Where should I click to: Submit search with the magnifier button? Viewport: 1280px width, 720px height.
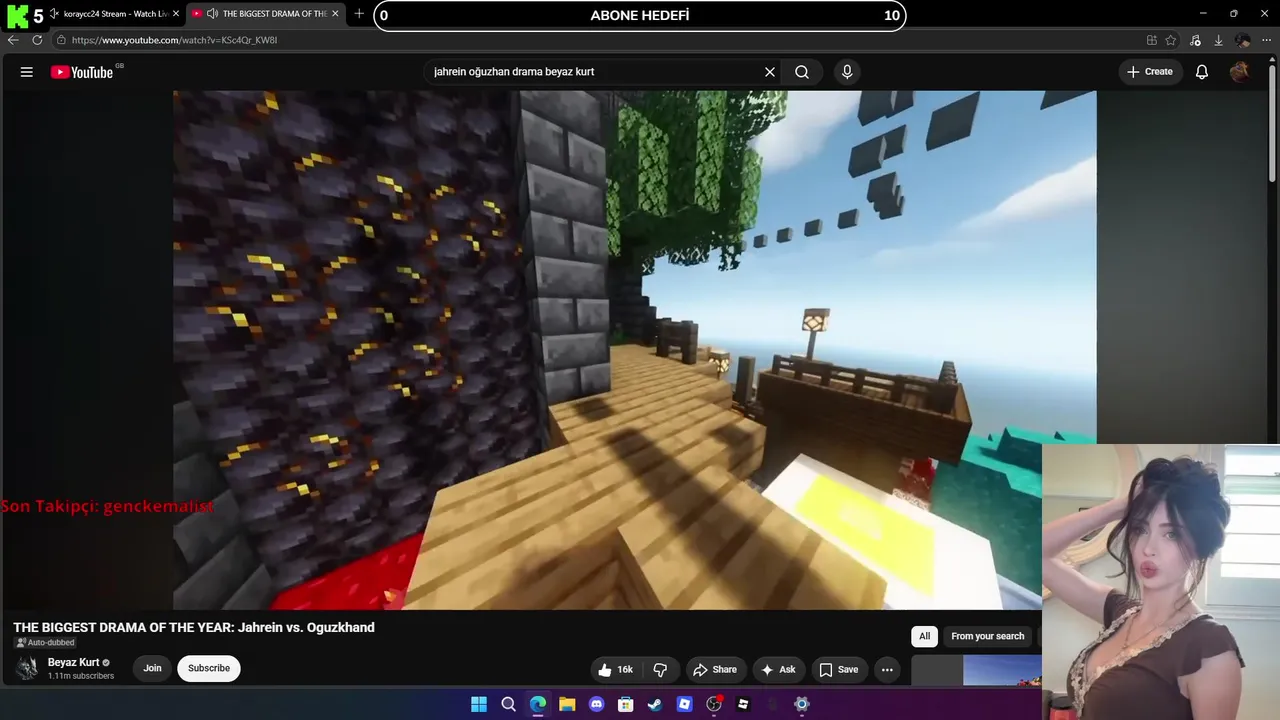tap(802, 72)
